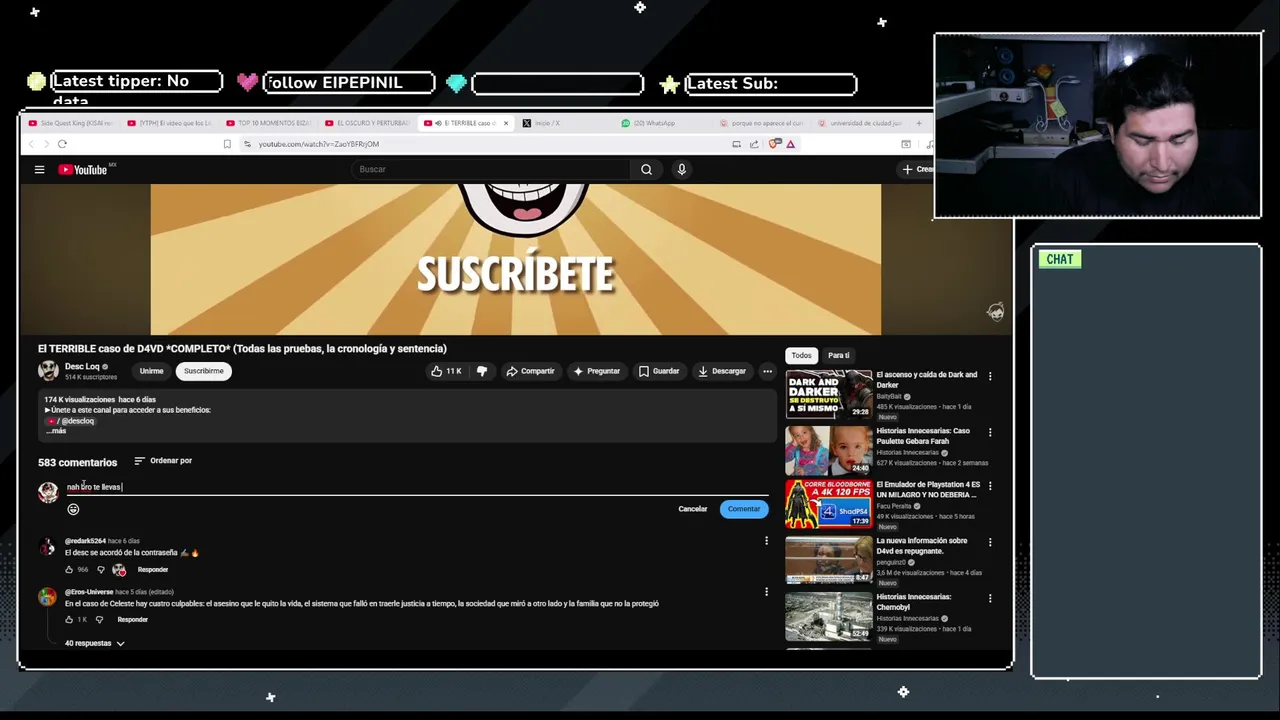1280x720 pixels.
Task: Open the video's more actions three-dot menu
Action: pyautogui.click(x=767, y=371)
